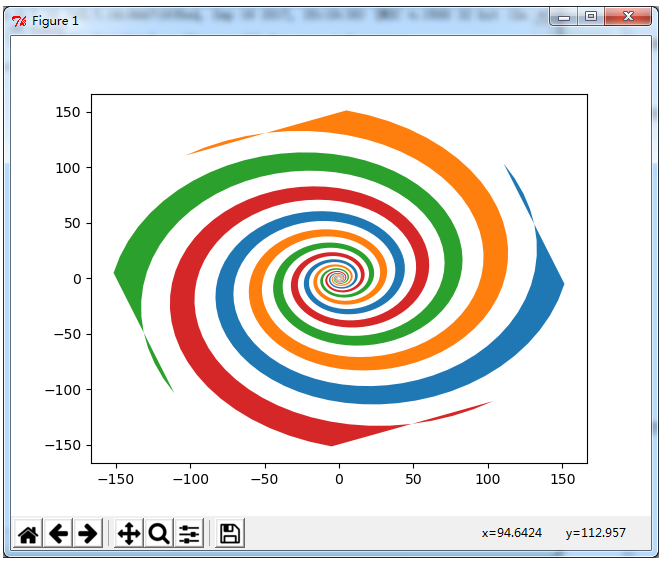Click the outermost green spiral arm
Image resolution: width=666 pixels, height=565 pixels.
click(x=170, y=200)
